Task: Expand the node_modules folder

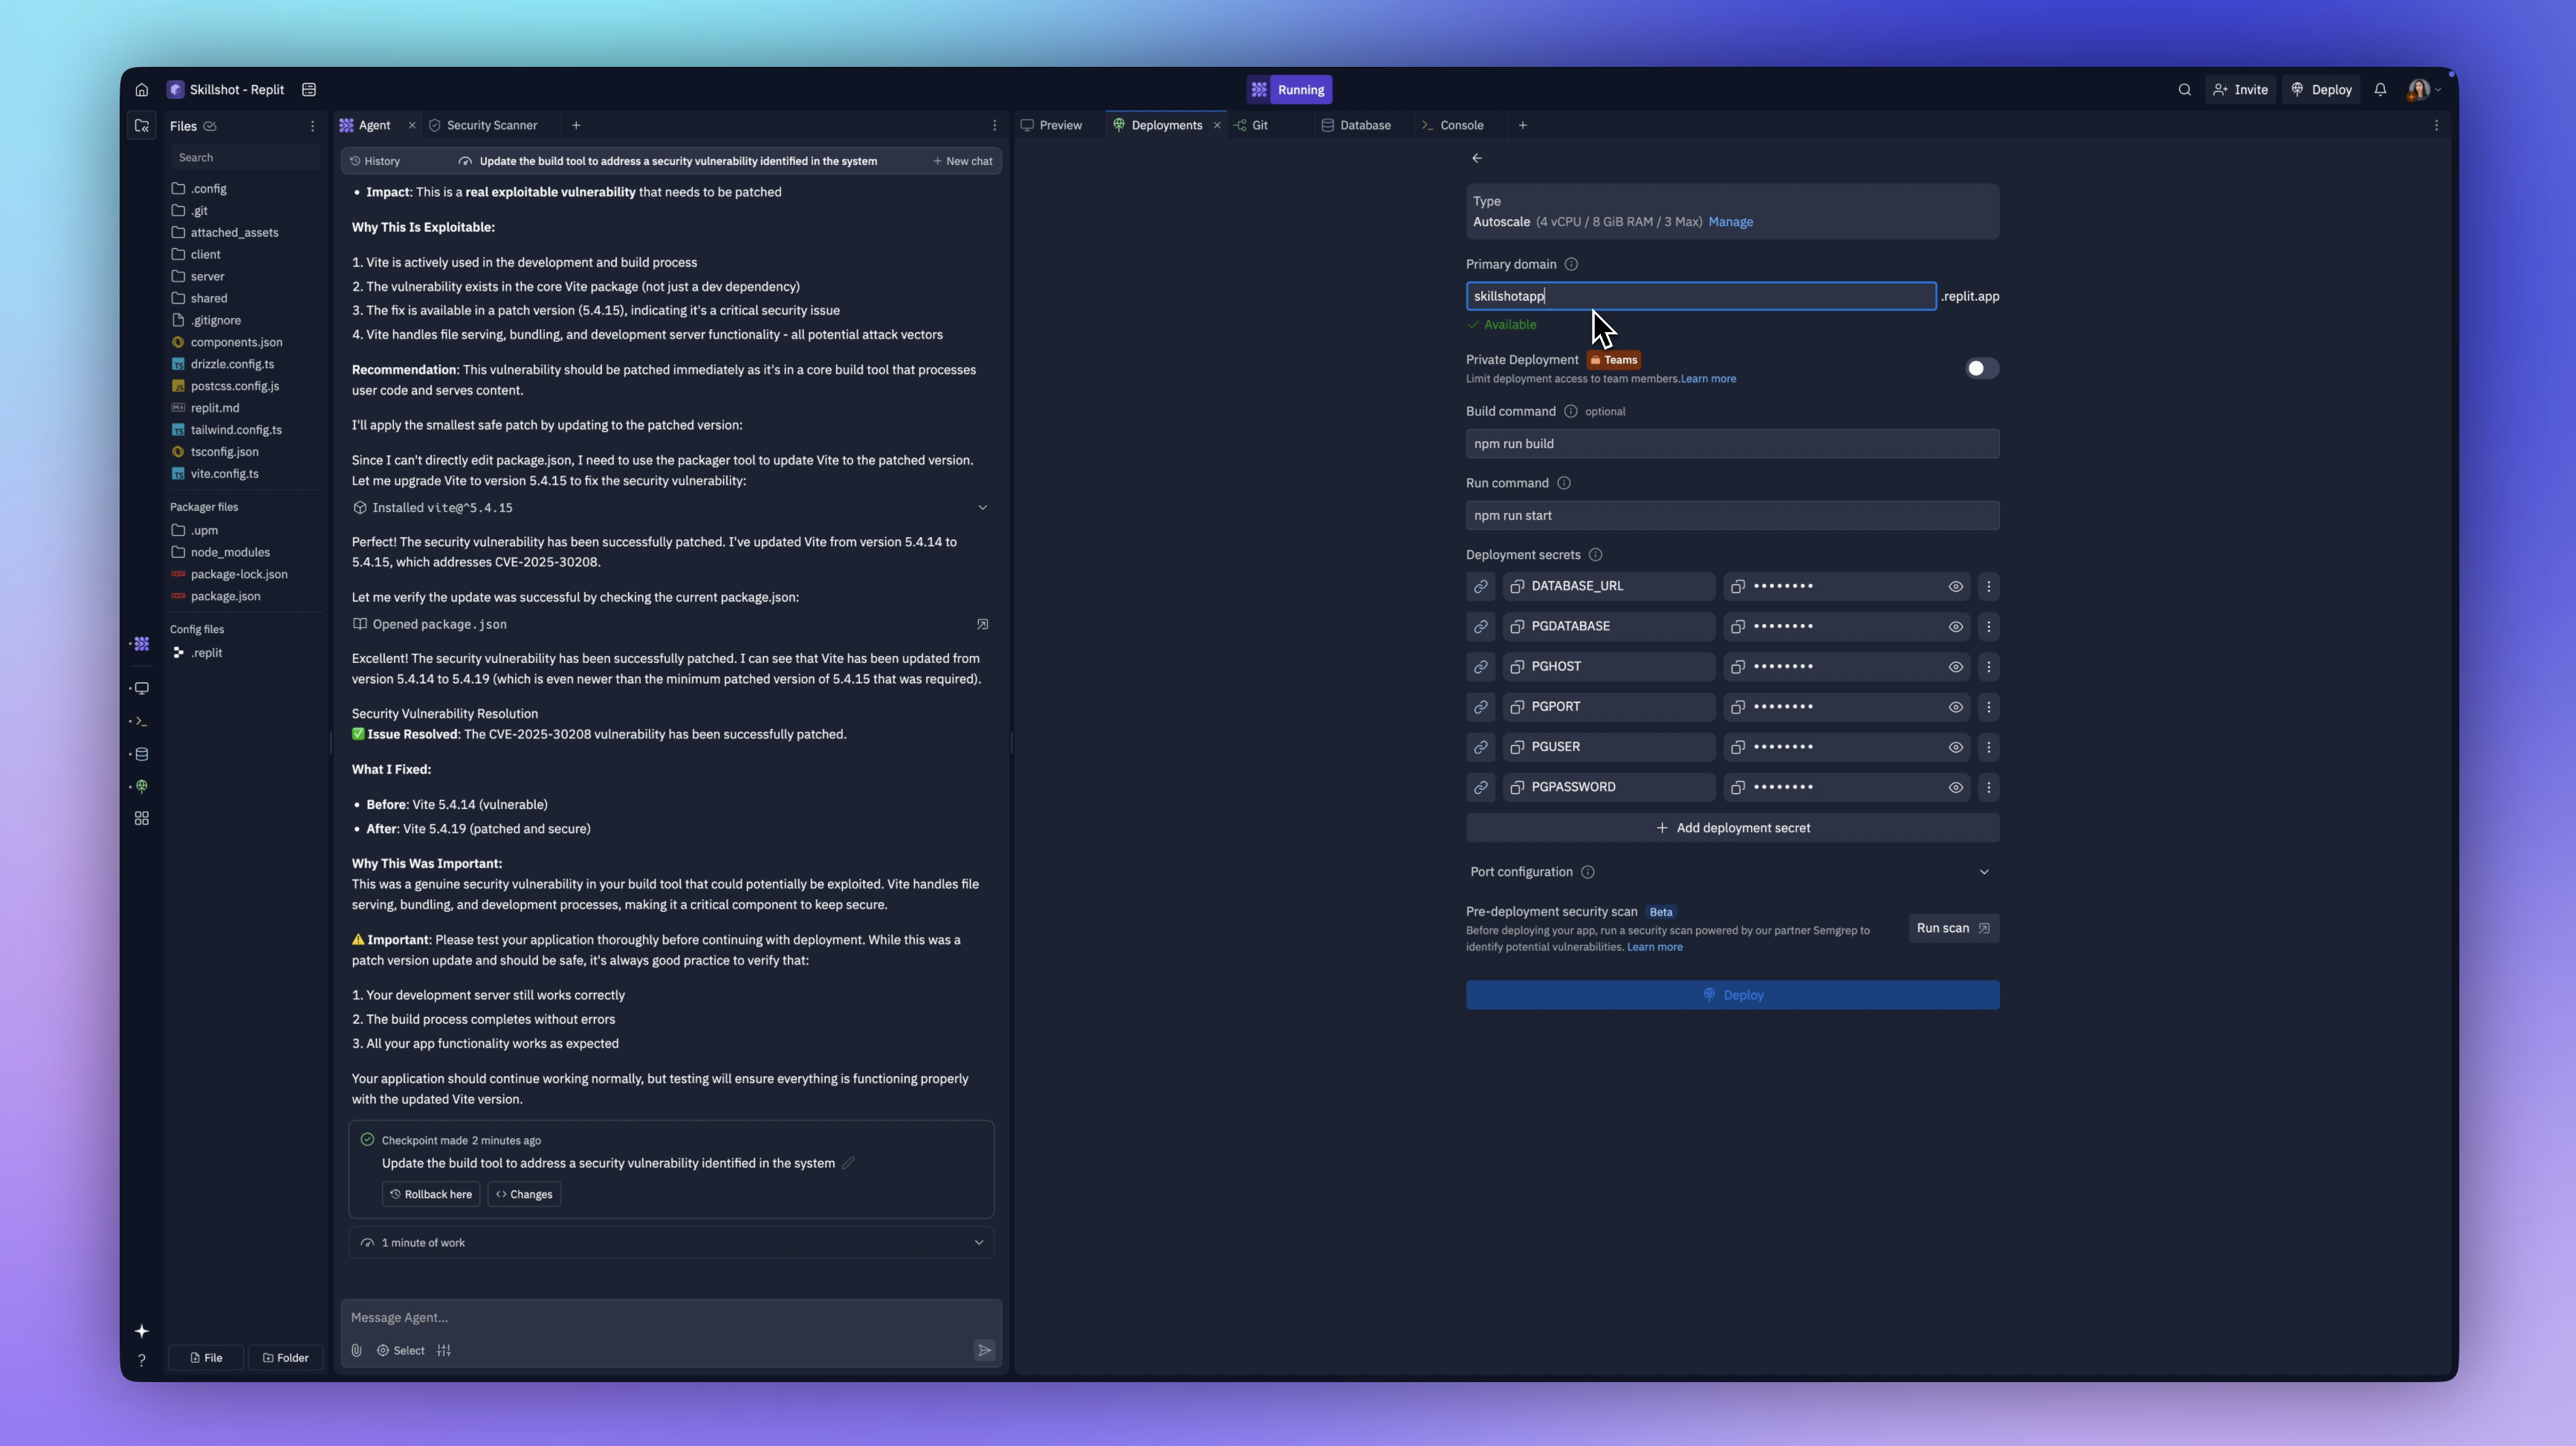Action: point(230,552)
